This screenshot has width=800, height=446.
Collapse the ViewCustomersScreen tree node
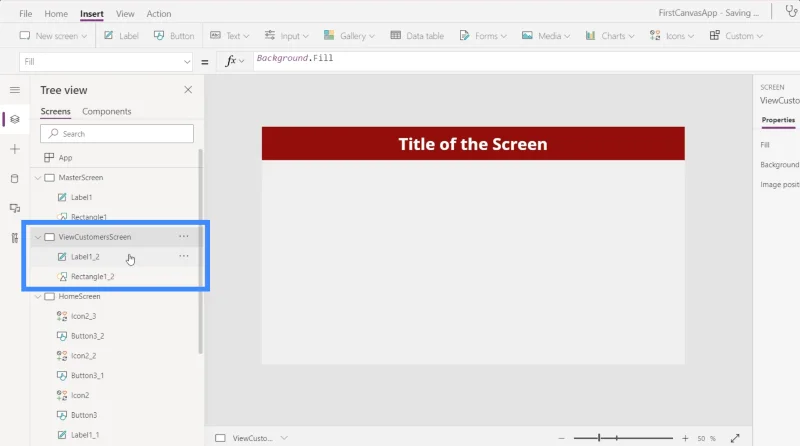point(38,237)
